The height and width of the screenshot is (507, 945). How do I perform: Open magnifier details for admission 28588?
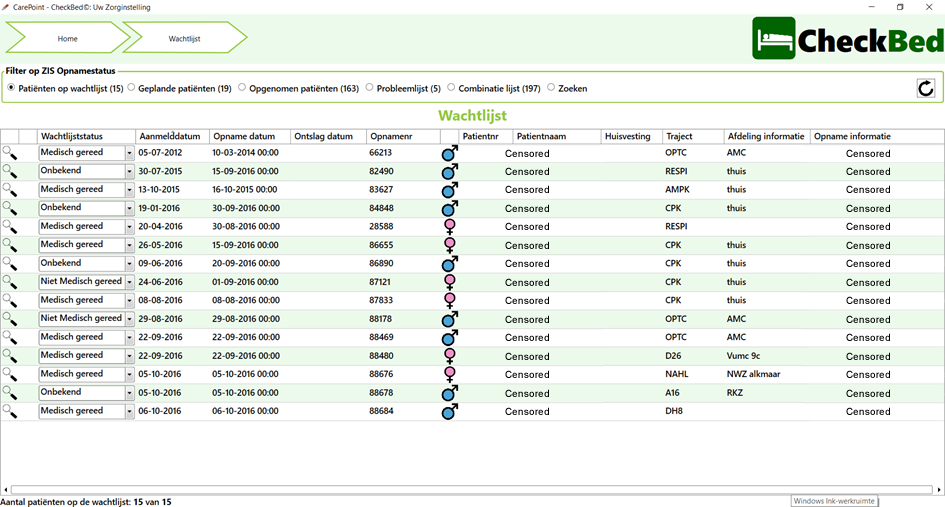coord(10,227)
